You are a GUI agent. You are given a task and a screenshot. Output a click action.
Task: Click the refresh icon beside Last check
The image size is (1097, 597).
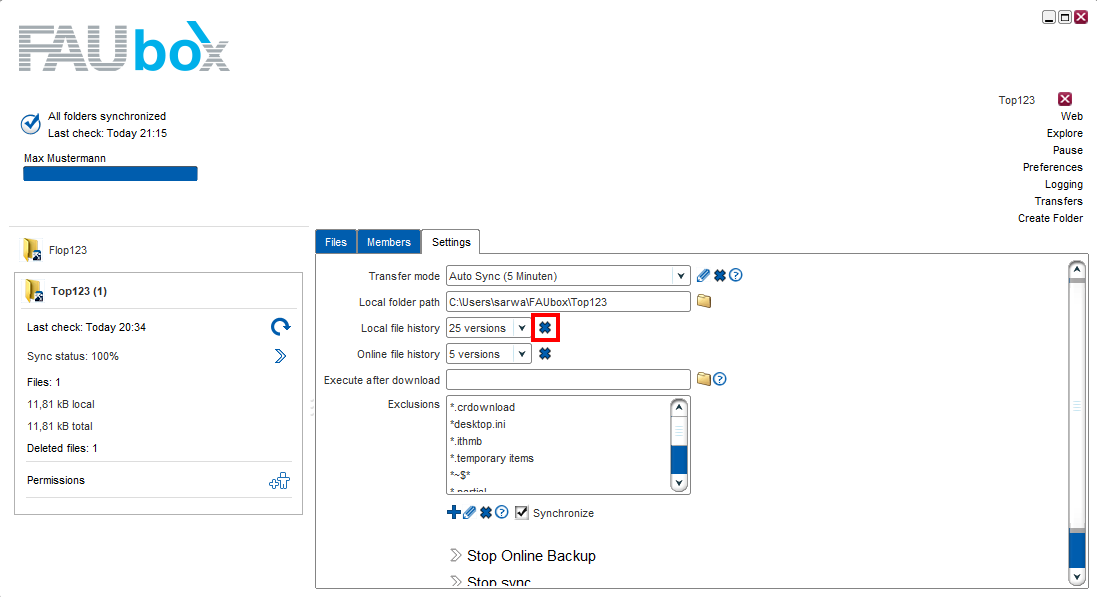coord(281,327)
